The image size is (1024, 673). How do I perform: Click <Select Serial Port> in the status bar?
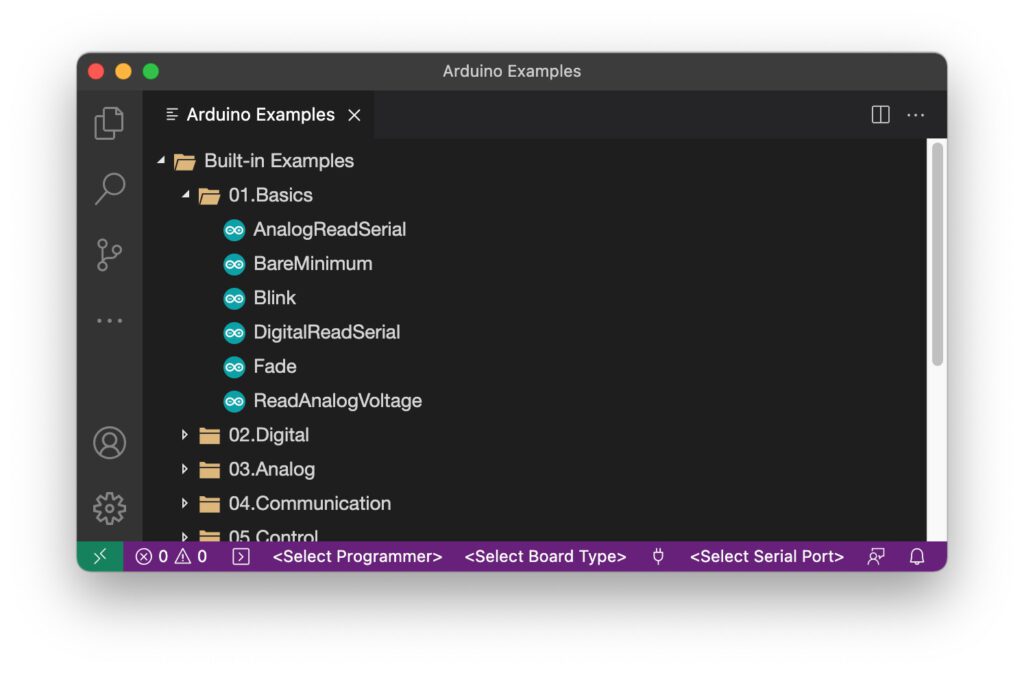point(767,556)
